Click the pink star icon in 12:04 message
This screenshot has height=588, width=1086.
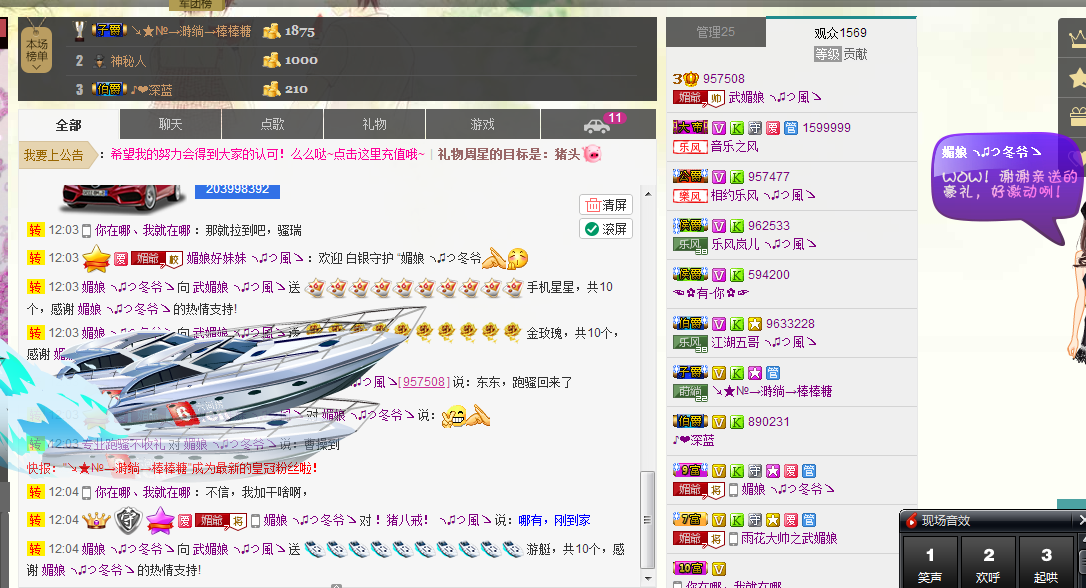tap(159, 521)
